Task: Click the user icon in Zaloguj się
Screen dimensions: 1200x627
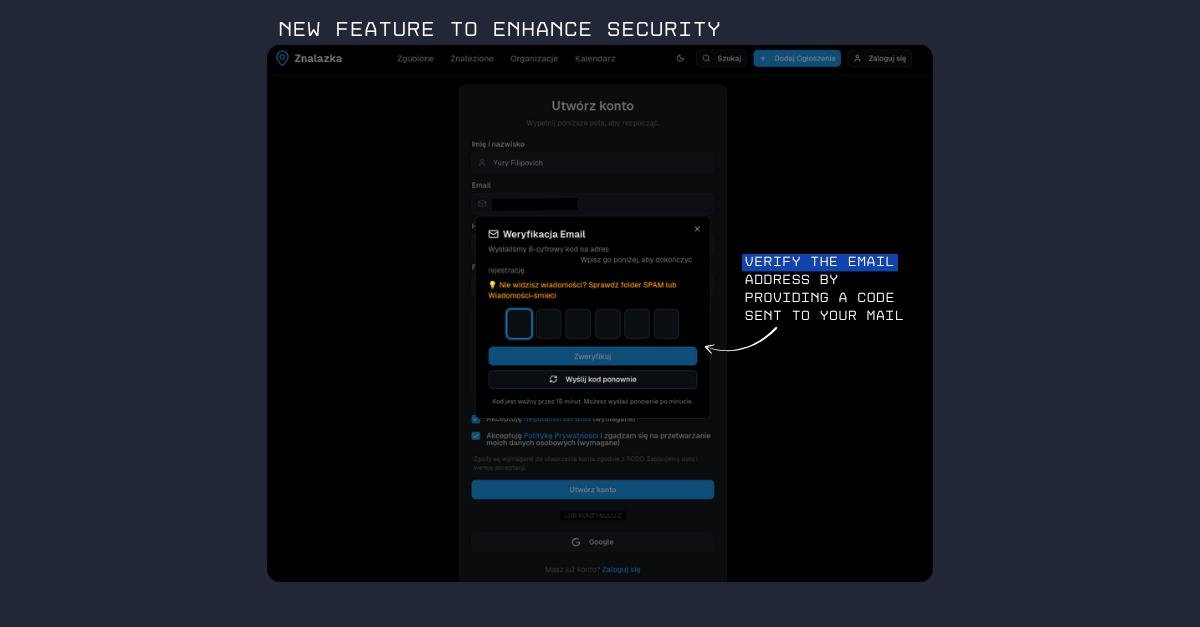Action: pos(858,58)
